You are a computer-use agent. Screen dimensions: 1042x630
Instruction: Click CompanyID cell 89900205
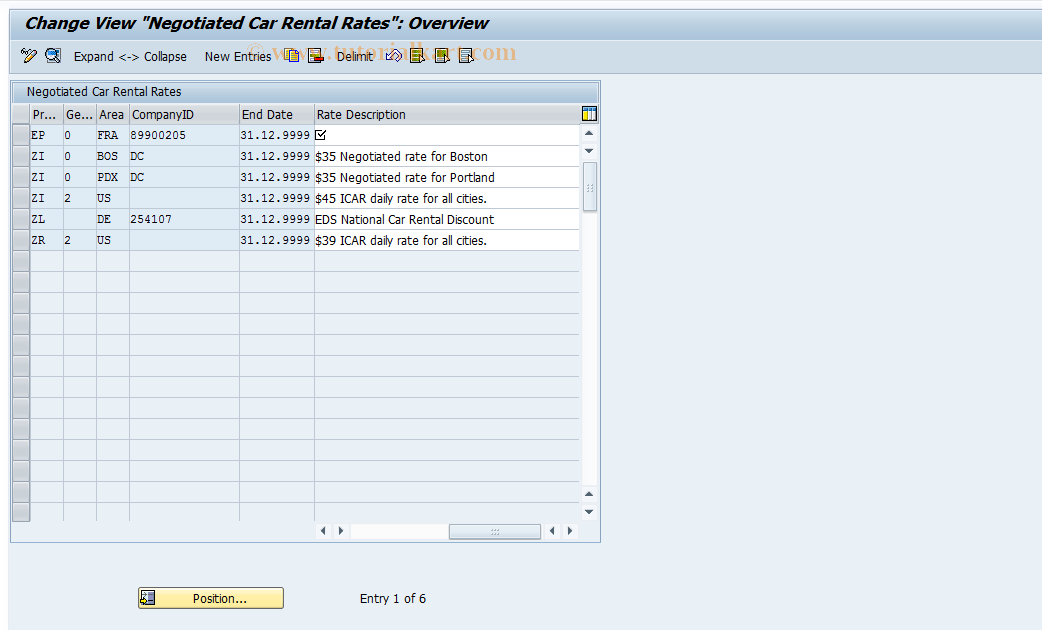click(184, 135)
